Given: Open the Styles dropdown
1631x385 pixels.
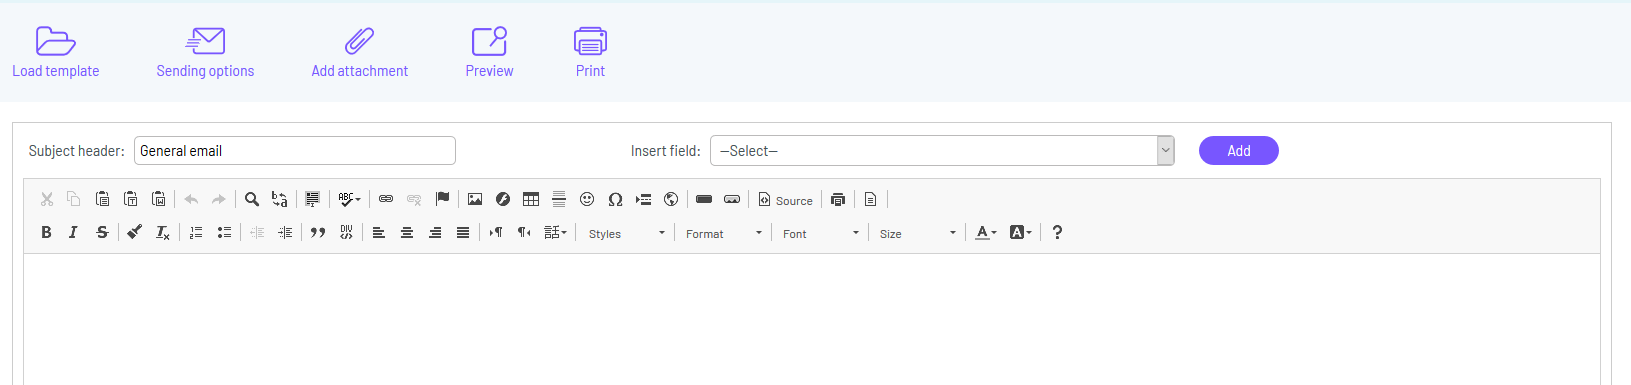Looking at the screenshot, I should [627, 233].
